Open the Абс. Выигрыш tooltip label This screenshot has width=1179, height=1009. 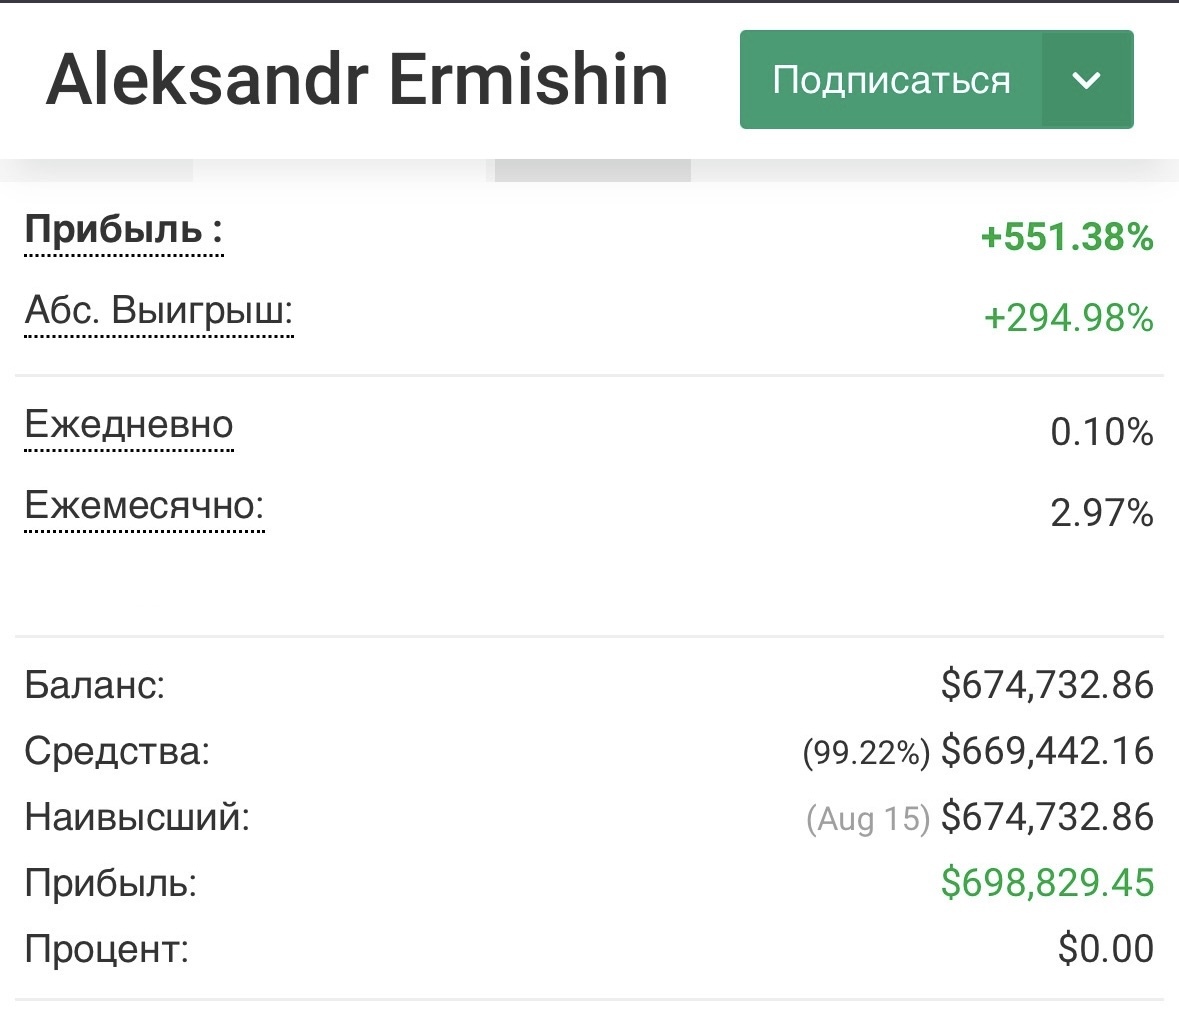click(x=158, y=312)
